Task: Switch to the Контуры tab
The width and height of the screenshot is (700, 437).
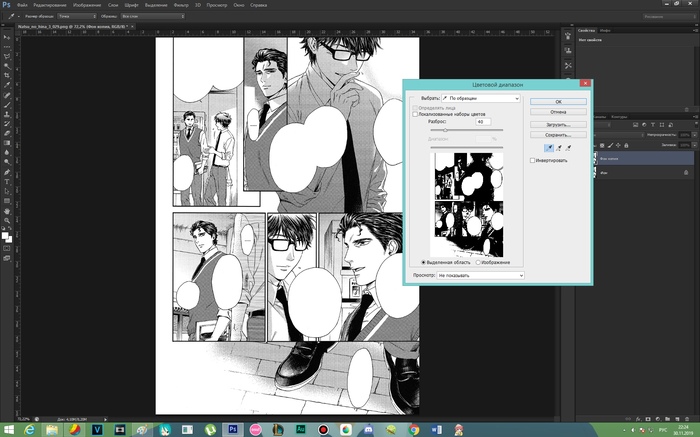Action: tap(619, 117)
